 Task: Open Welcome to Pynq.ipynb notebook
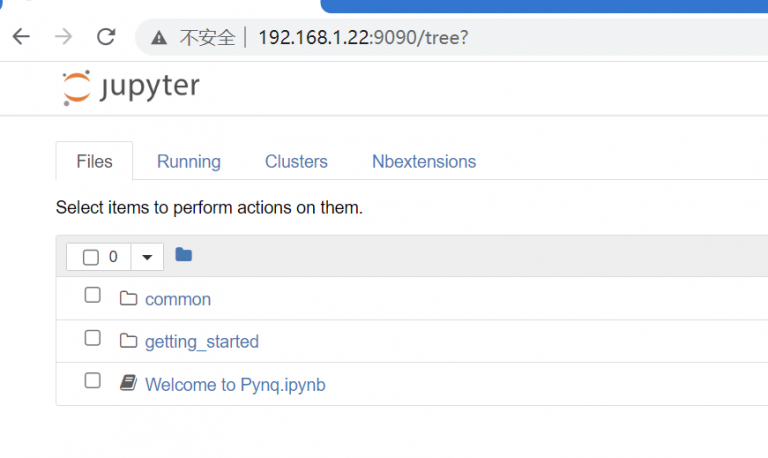(x=235, y=385)
